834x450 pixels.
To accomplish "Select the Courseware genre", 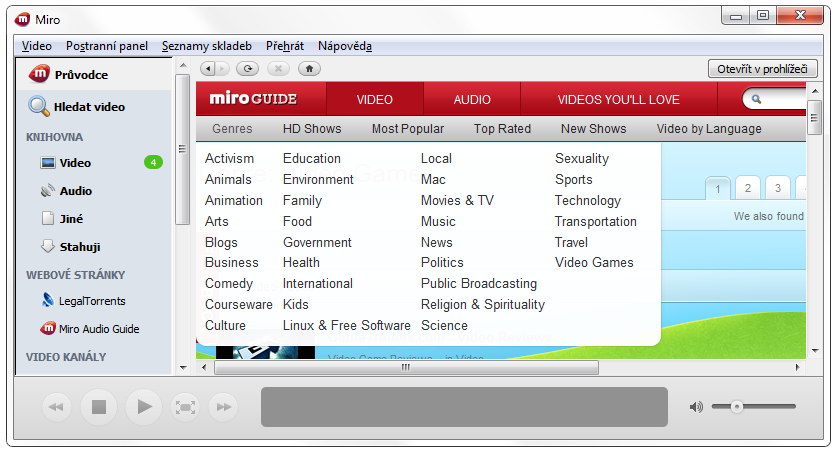I will (x=239, y=304).
